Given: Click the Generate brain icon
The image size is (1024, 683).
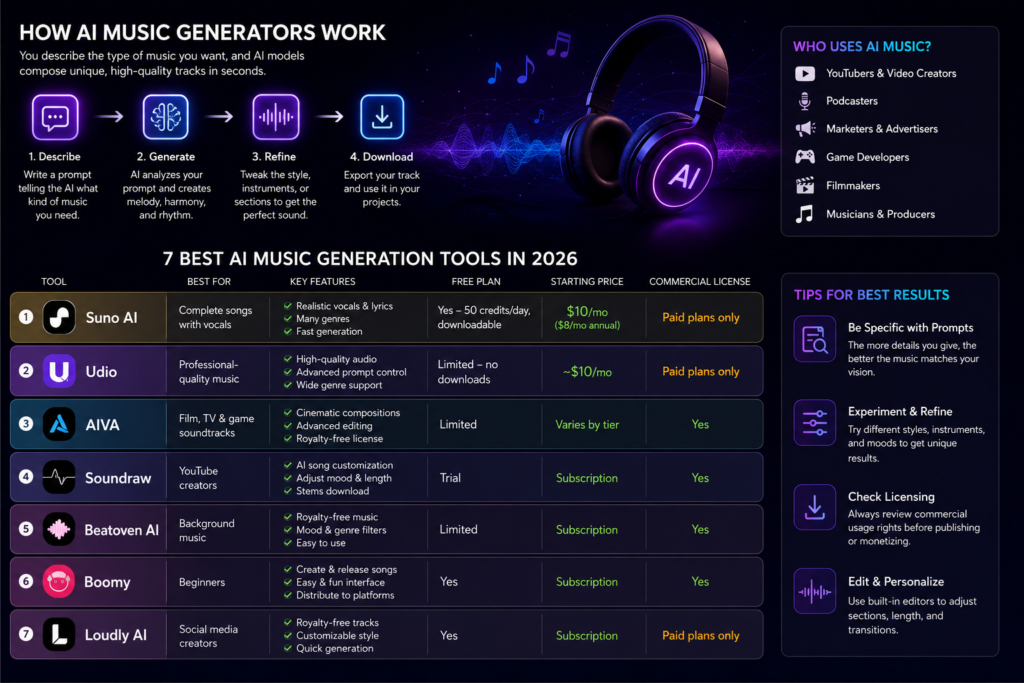Looking at the screenshot, I should click(x=165, y=117).
